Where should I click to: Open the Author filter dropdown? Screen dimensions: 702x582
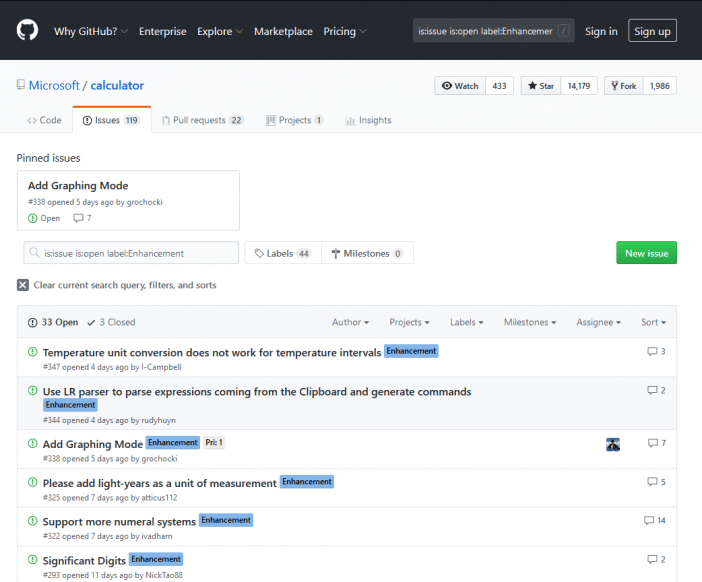tap(350, 322)
